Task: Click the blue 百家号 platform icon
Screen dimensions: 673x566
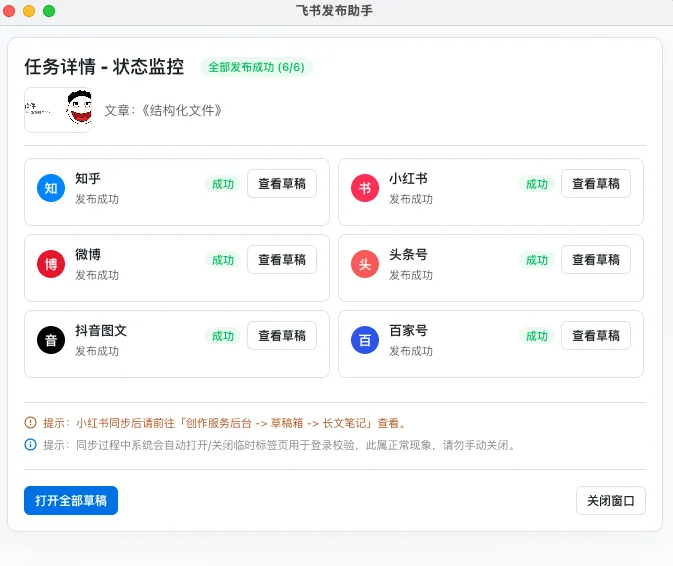Action: 365,340
